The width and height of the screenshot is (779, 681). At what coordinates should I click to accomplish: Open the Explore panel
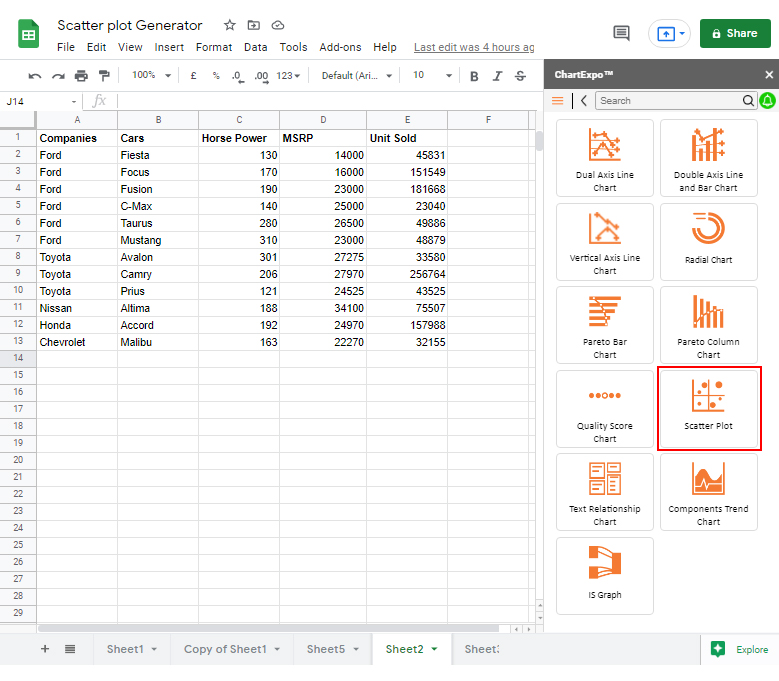click(x=740, y=649)
